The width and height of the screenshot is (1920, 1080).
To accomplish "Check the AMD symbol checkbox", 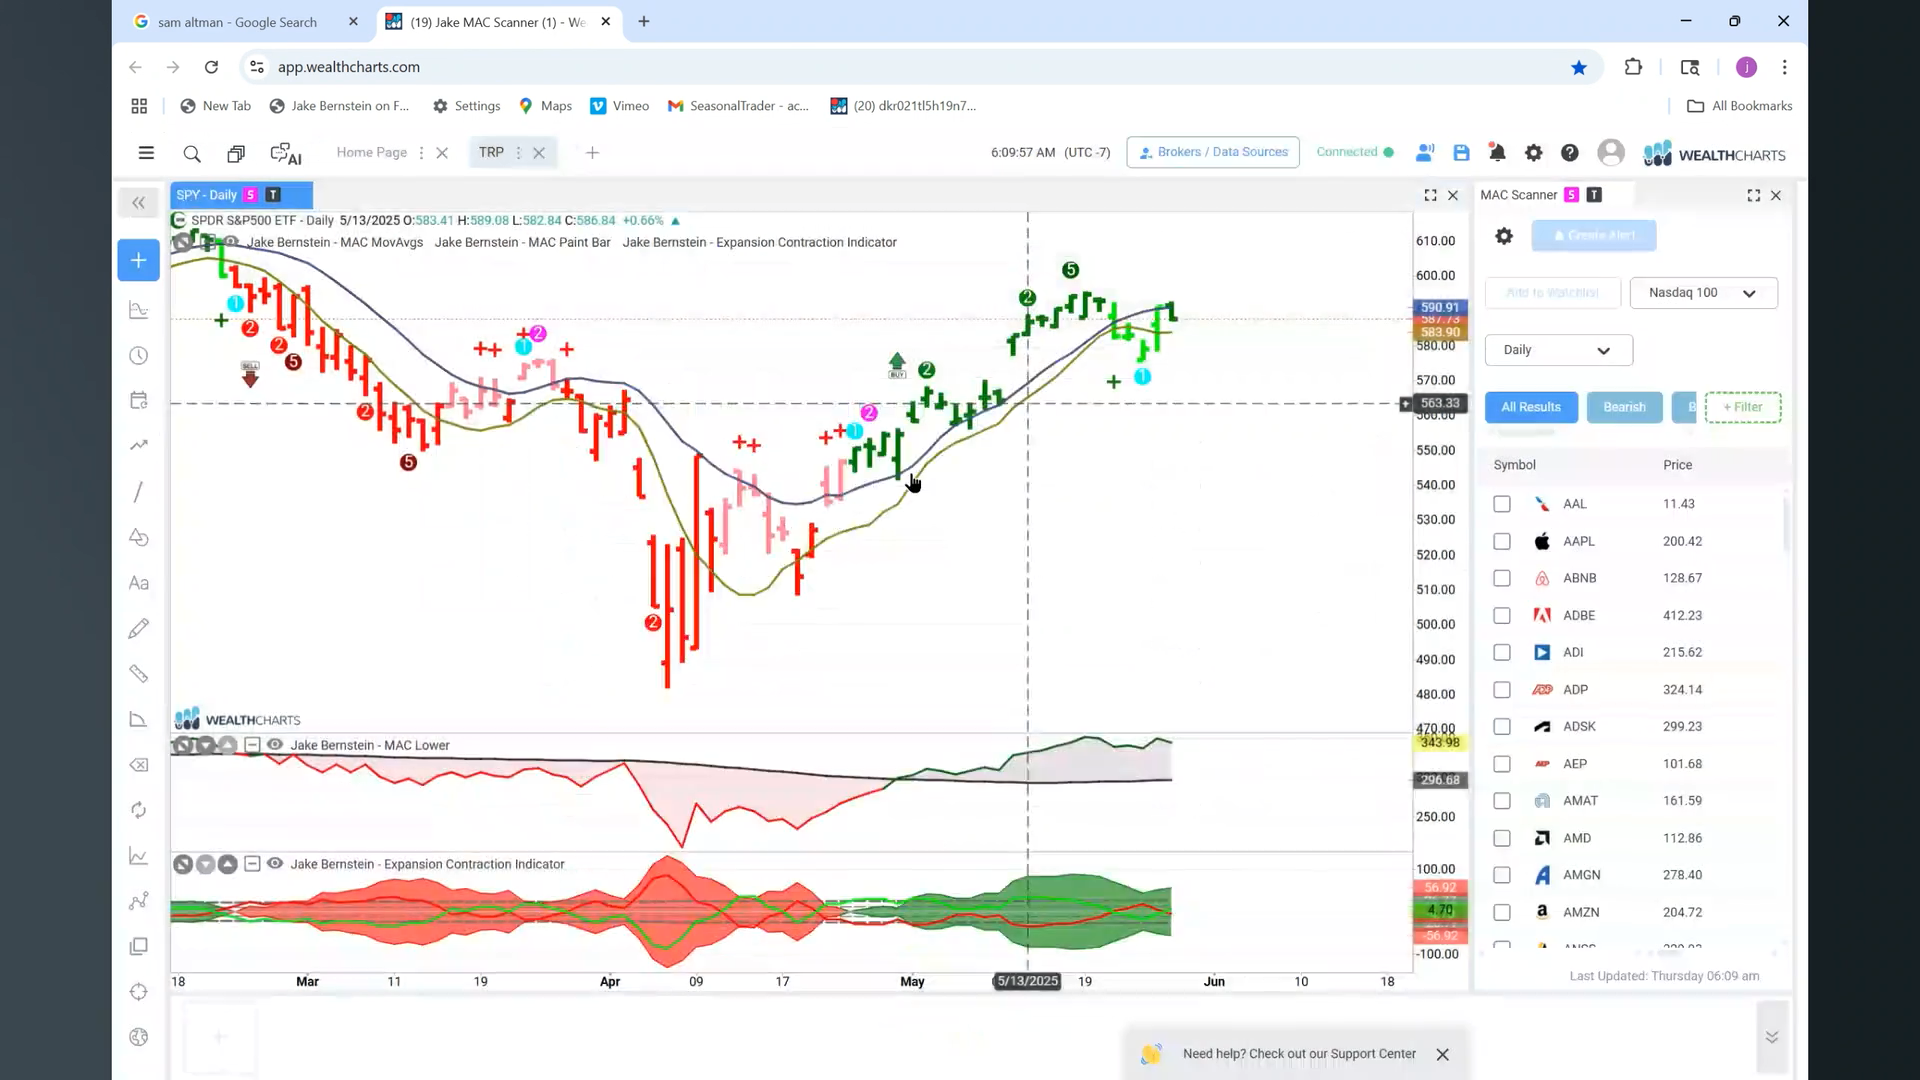I will coord(1502,838).
